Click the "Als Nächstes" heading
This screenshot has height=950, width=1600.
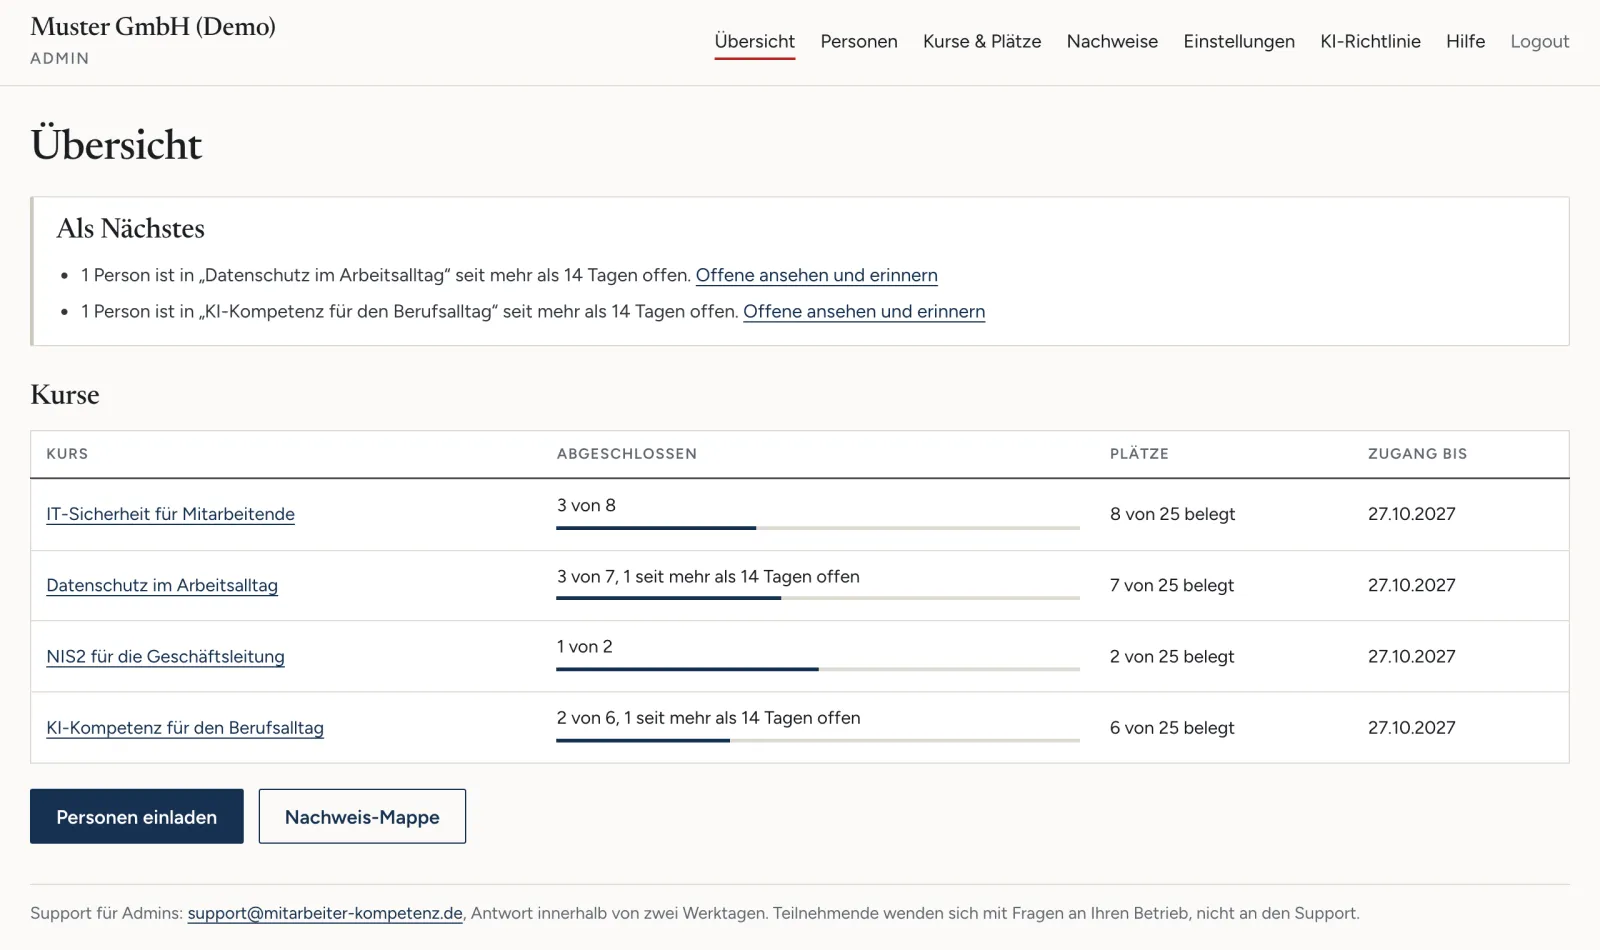coord(130,229)
